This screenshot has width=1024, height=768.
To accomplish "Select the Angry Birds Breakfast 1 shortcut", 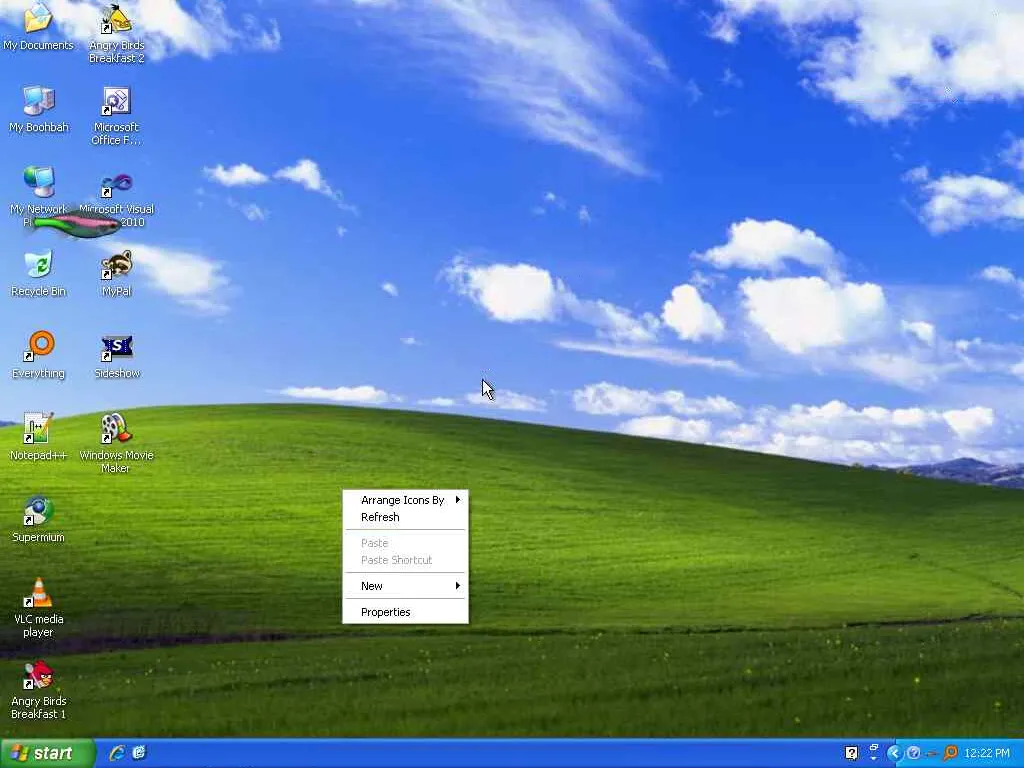I will 39,690.
